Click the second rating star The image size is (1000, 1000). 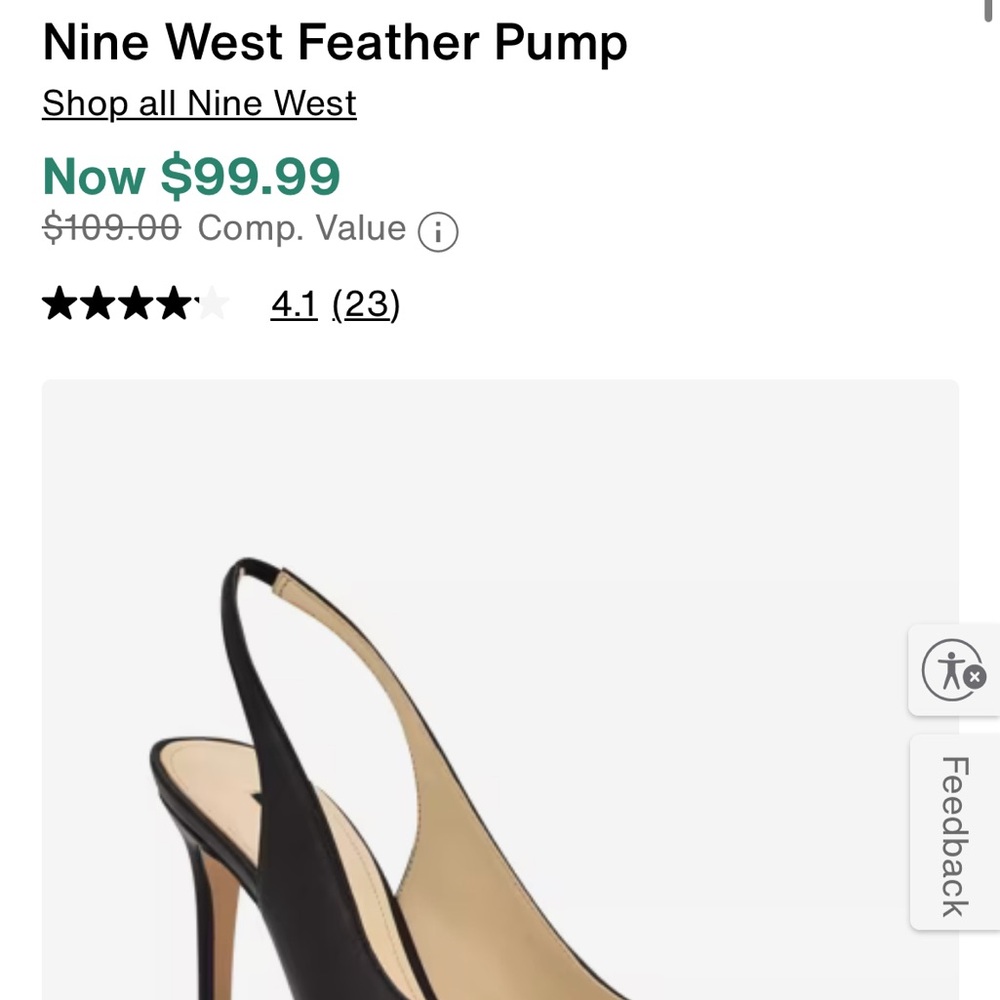click(x=96, y=305)
